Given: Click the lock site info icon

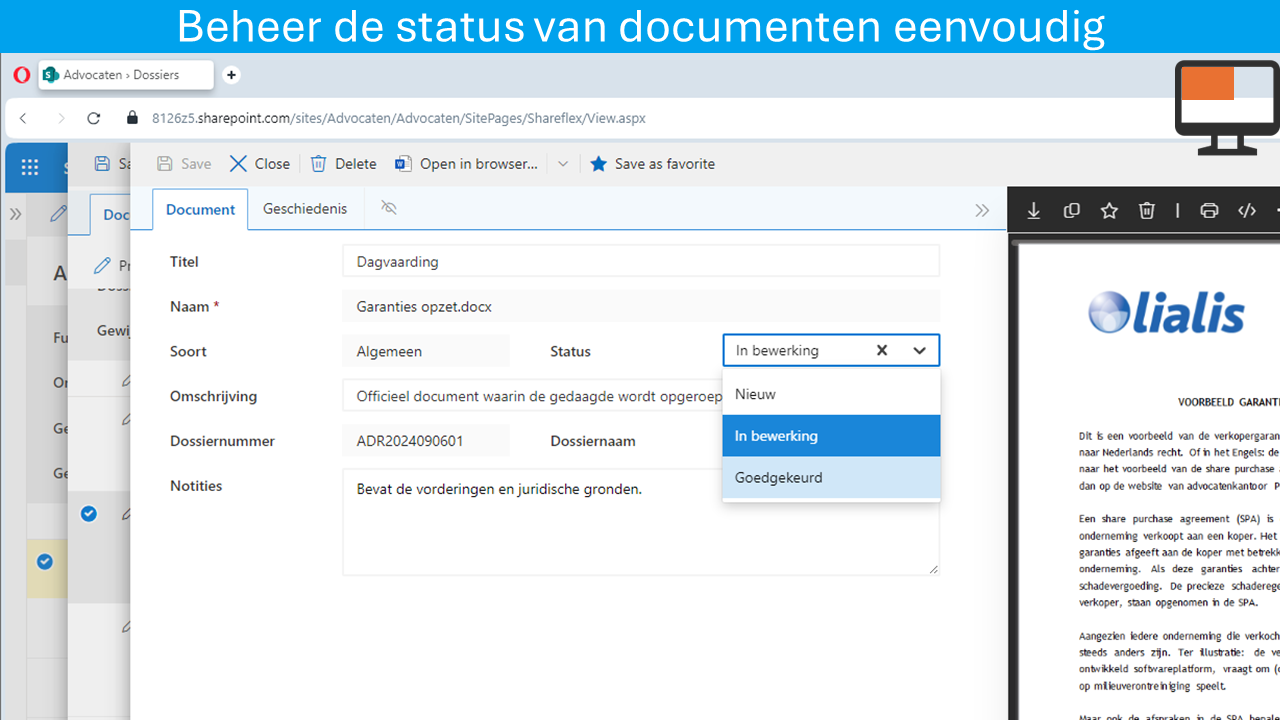Looking at the screenshot, I should tap(131, 118).
